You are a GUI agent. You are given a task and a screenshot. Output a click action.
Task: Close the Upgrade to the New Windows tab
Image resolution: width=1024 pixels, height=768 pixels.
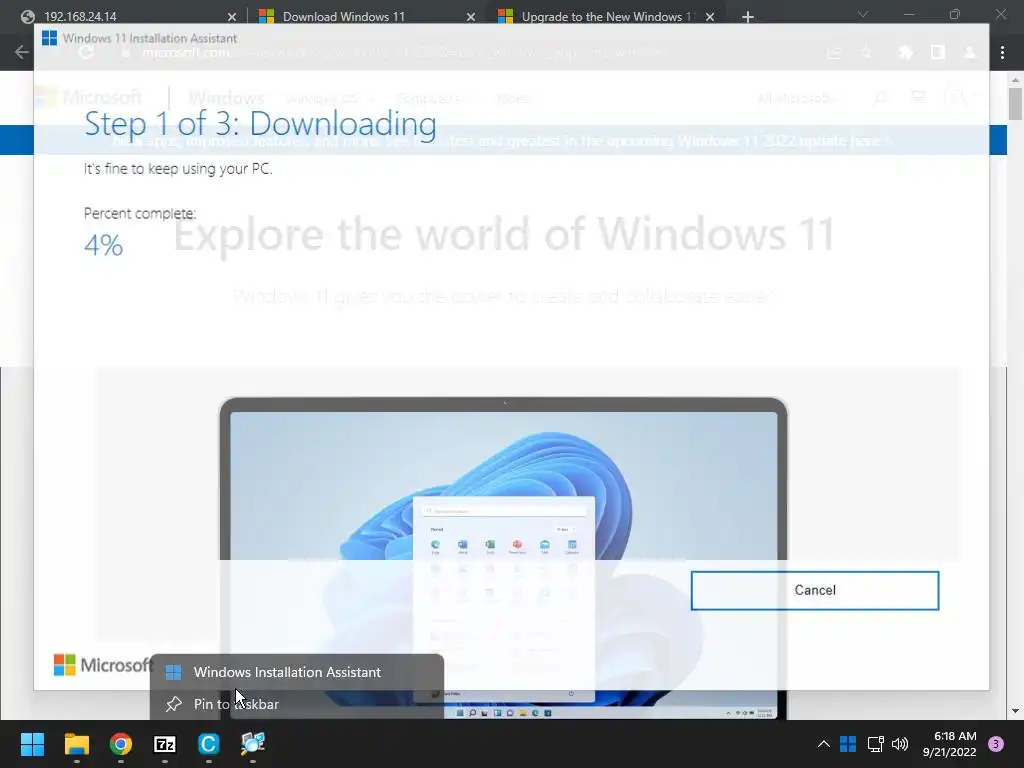(710, 17)
